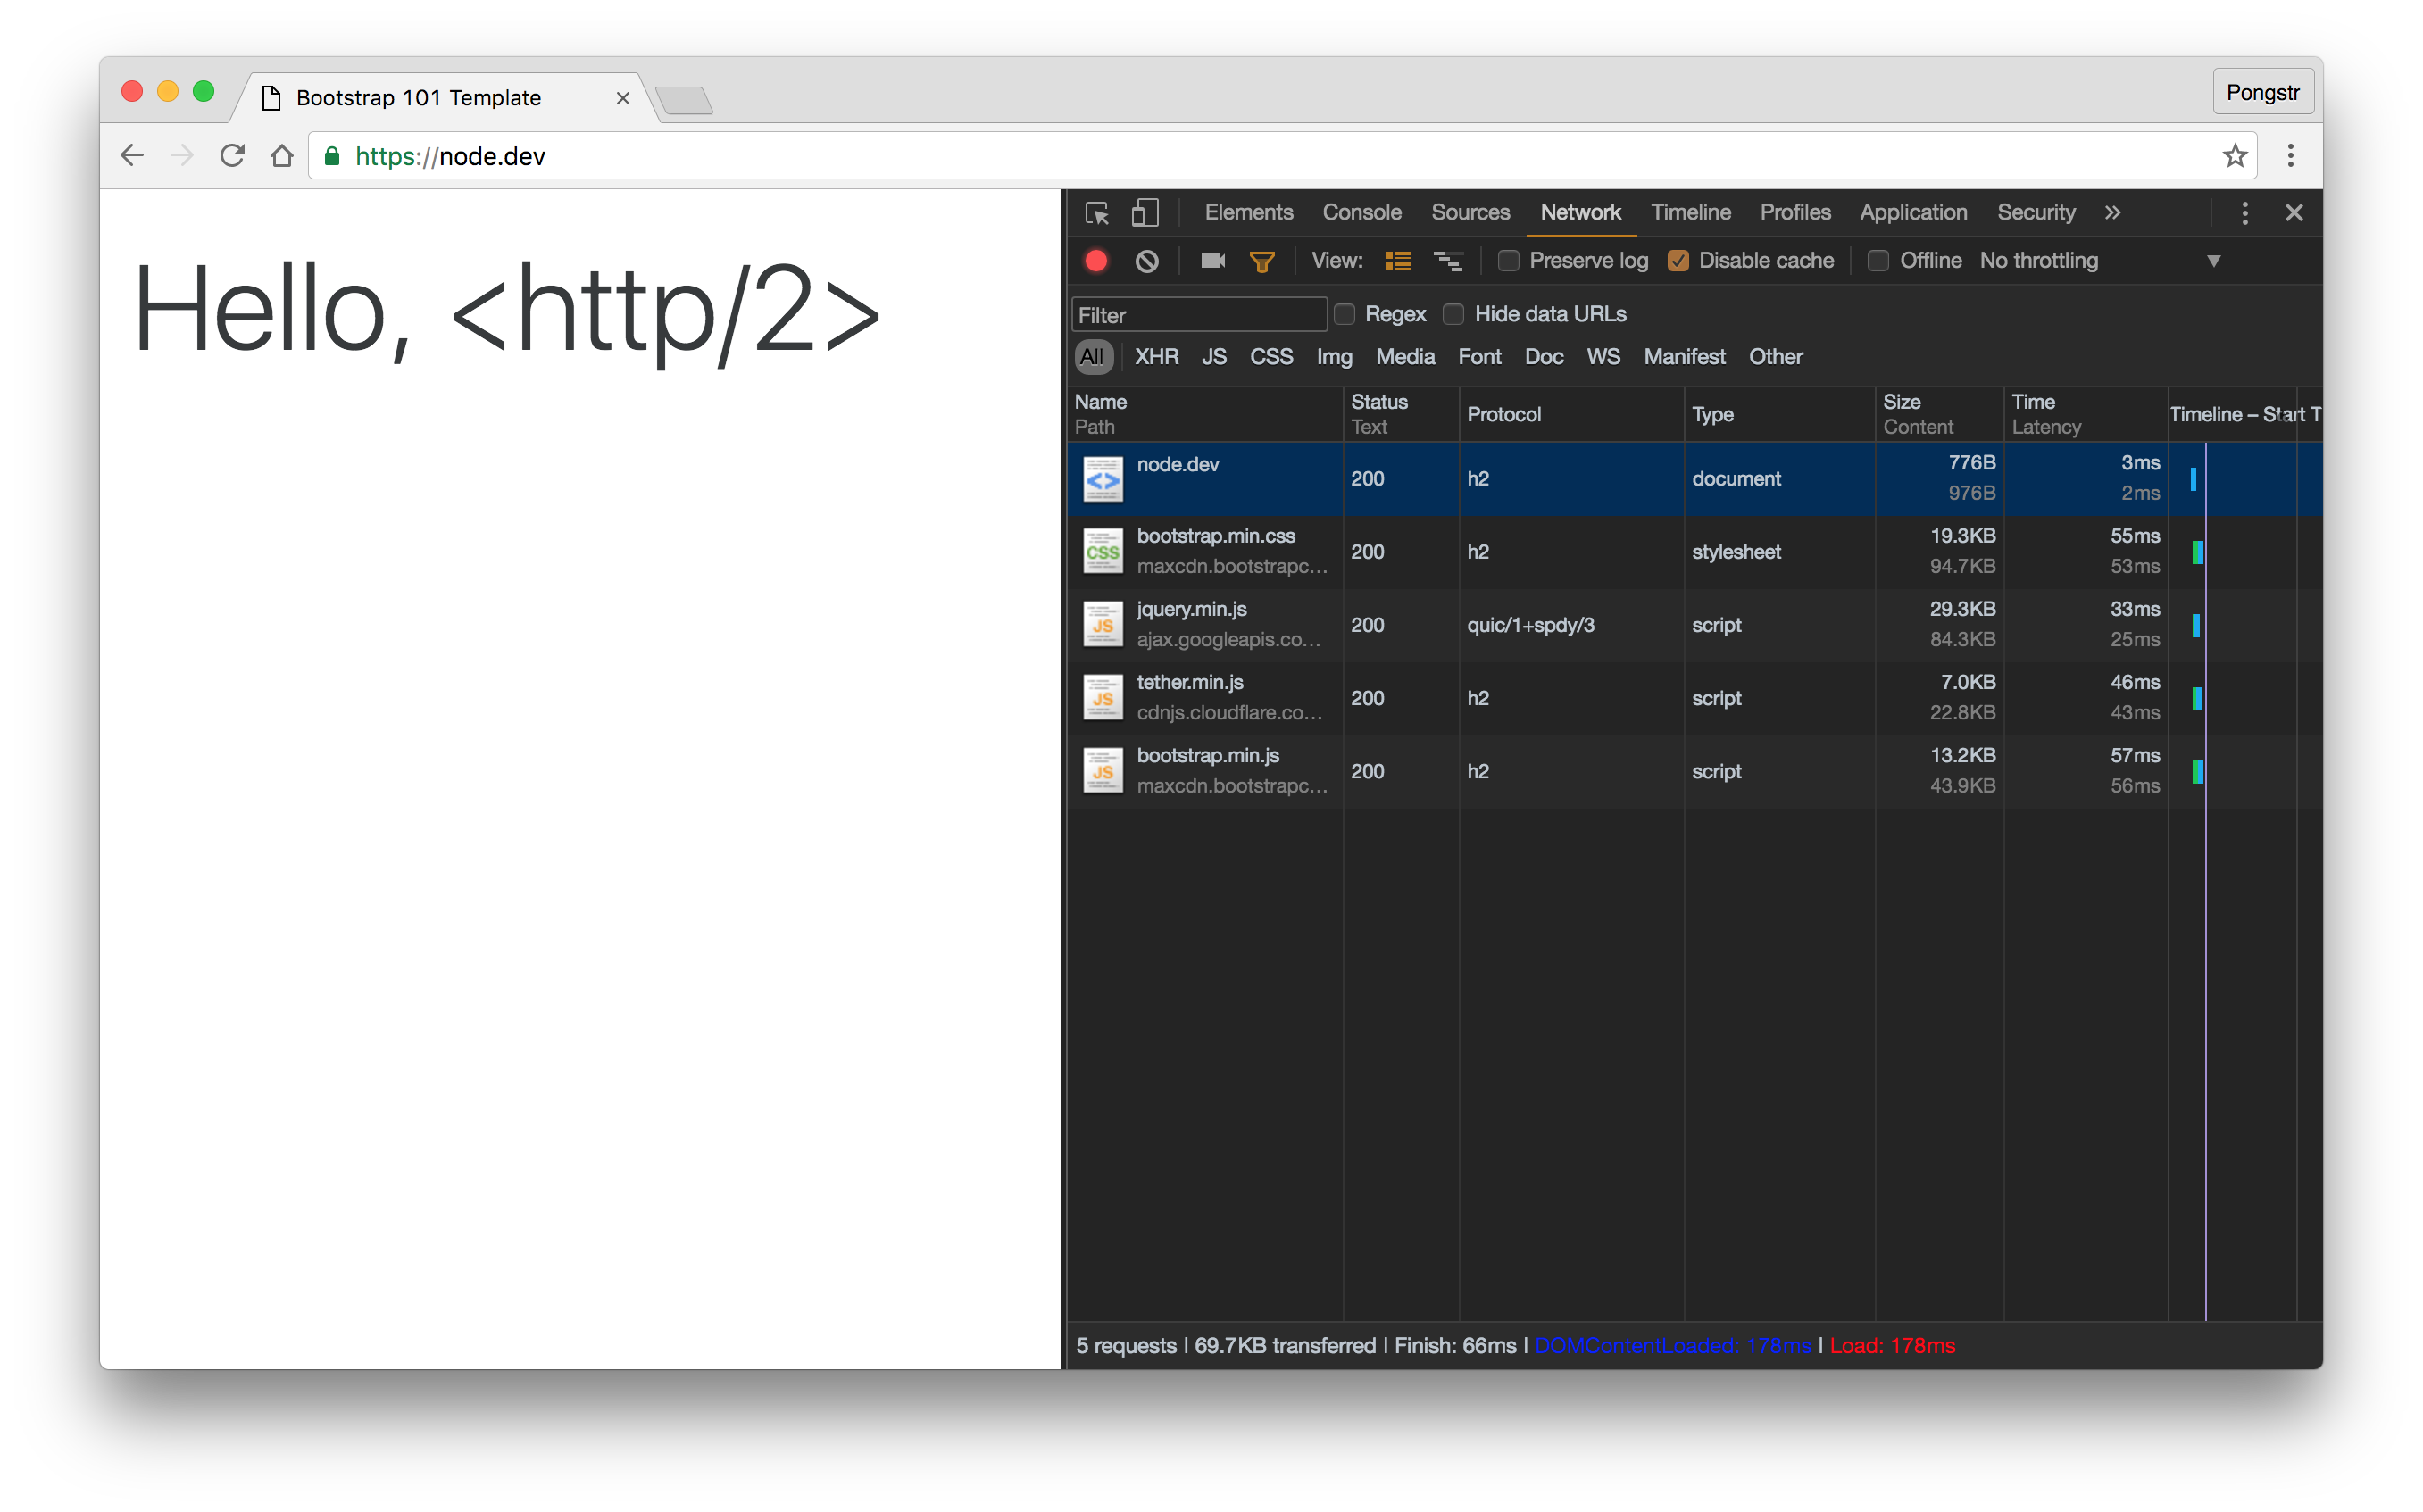The height and width of the screenshot is (1512, 2423).
Task: Bookmark page with the star icon
Action: click(2235, 156)
